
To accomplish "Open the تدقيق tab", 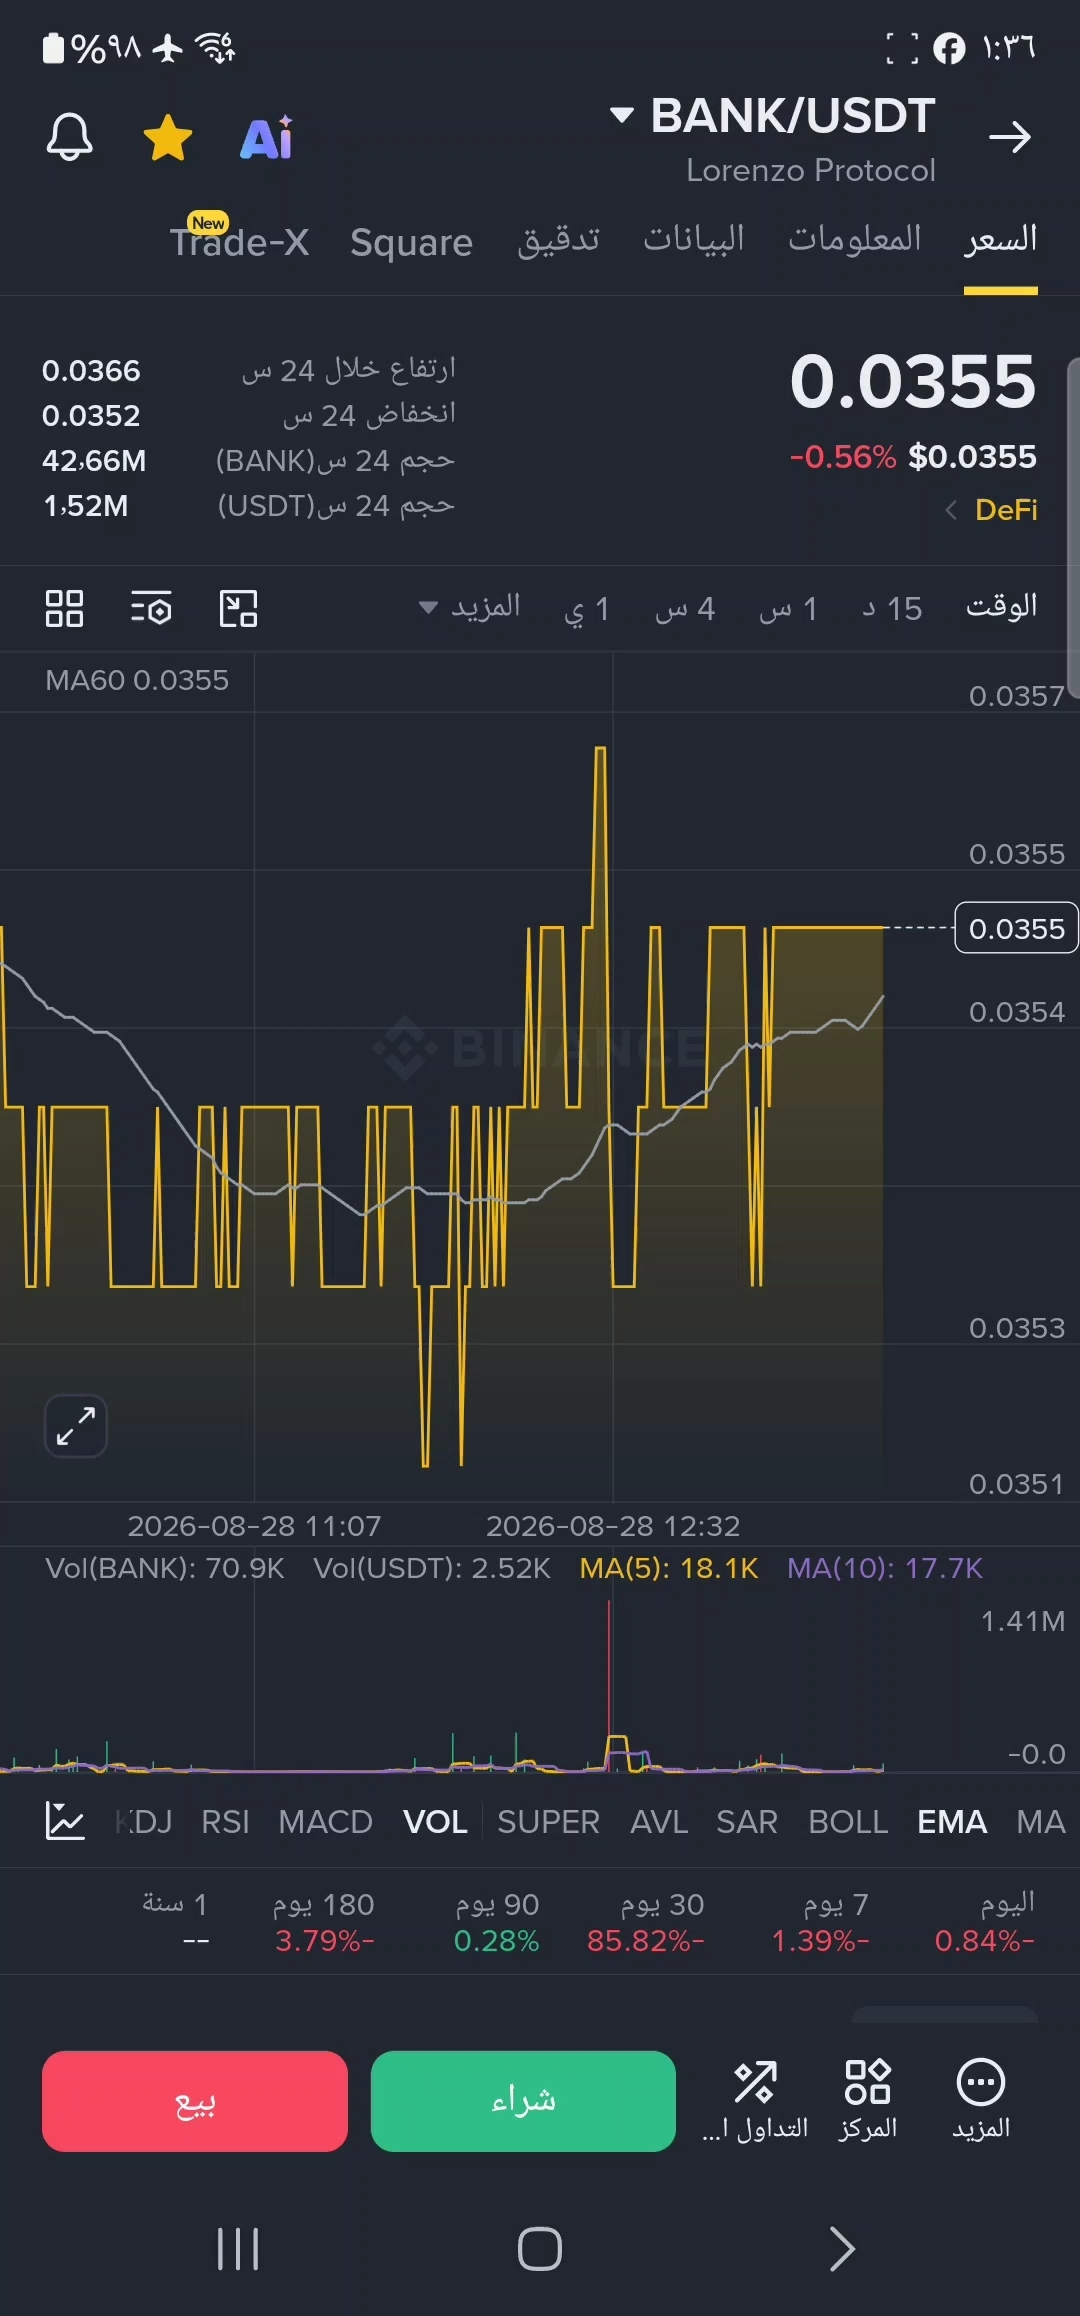I will (558, 240).
